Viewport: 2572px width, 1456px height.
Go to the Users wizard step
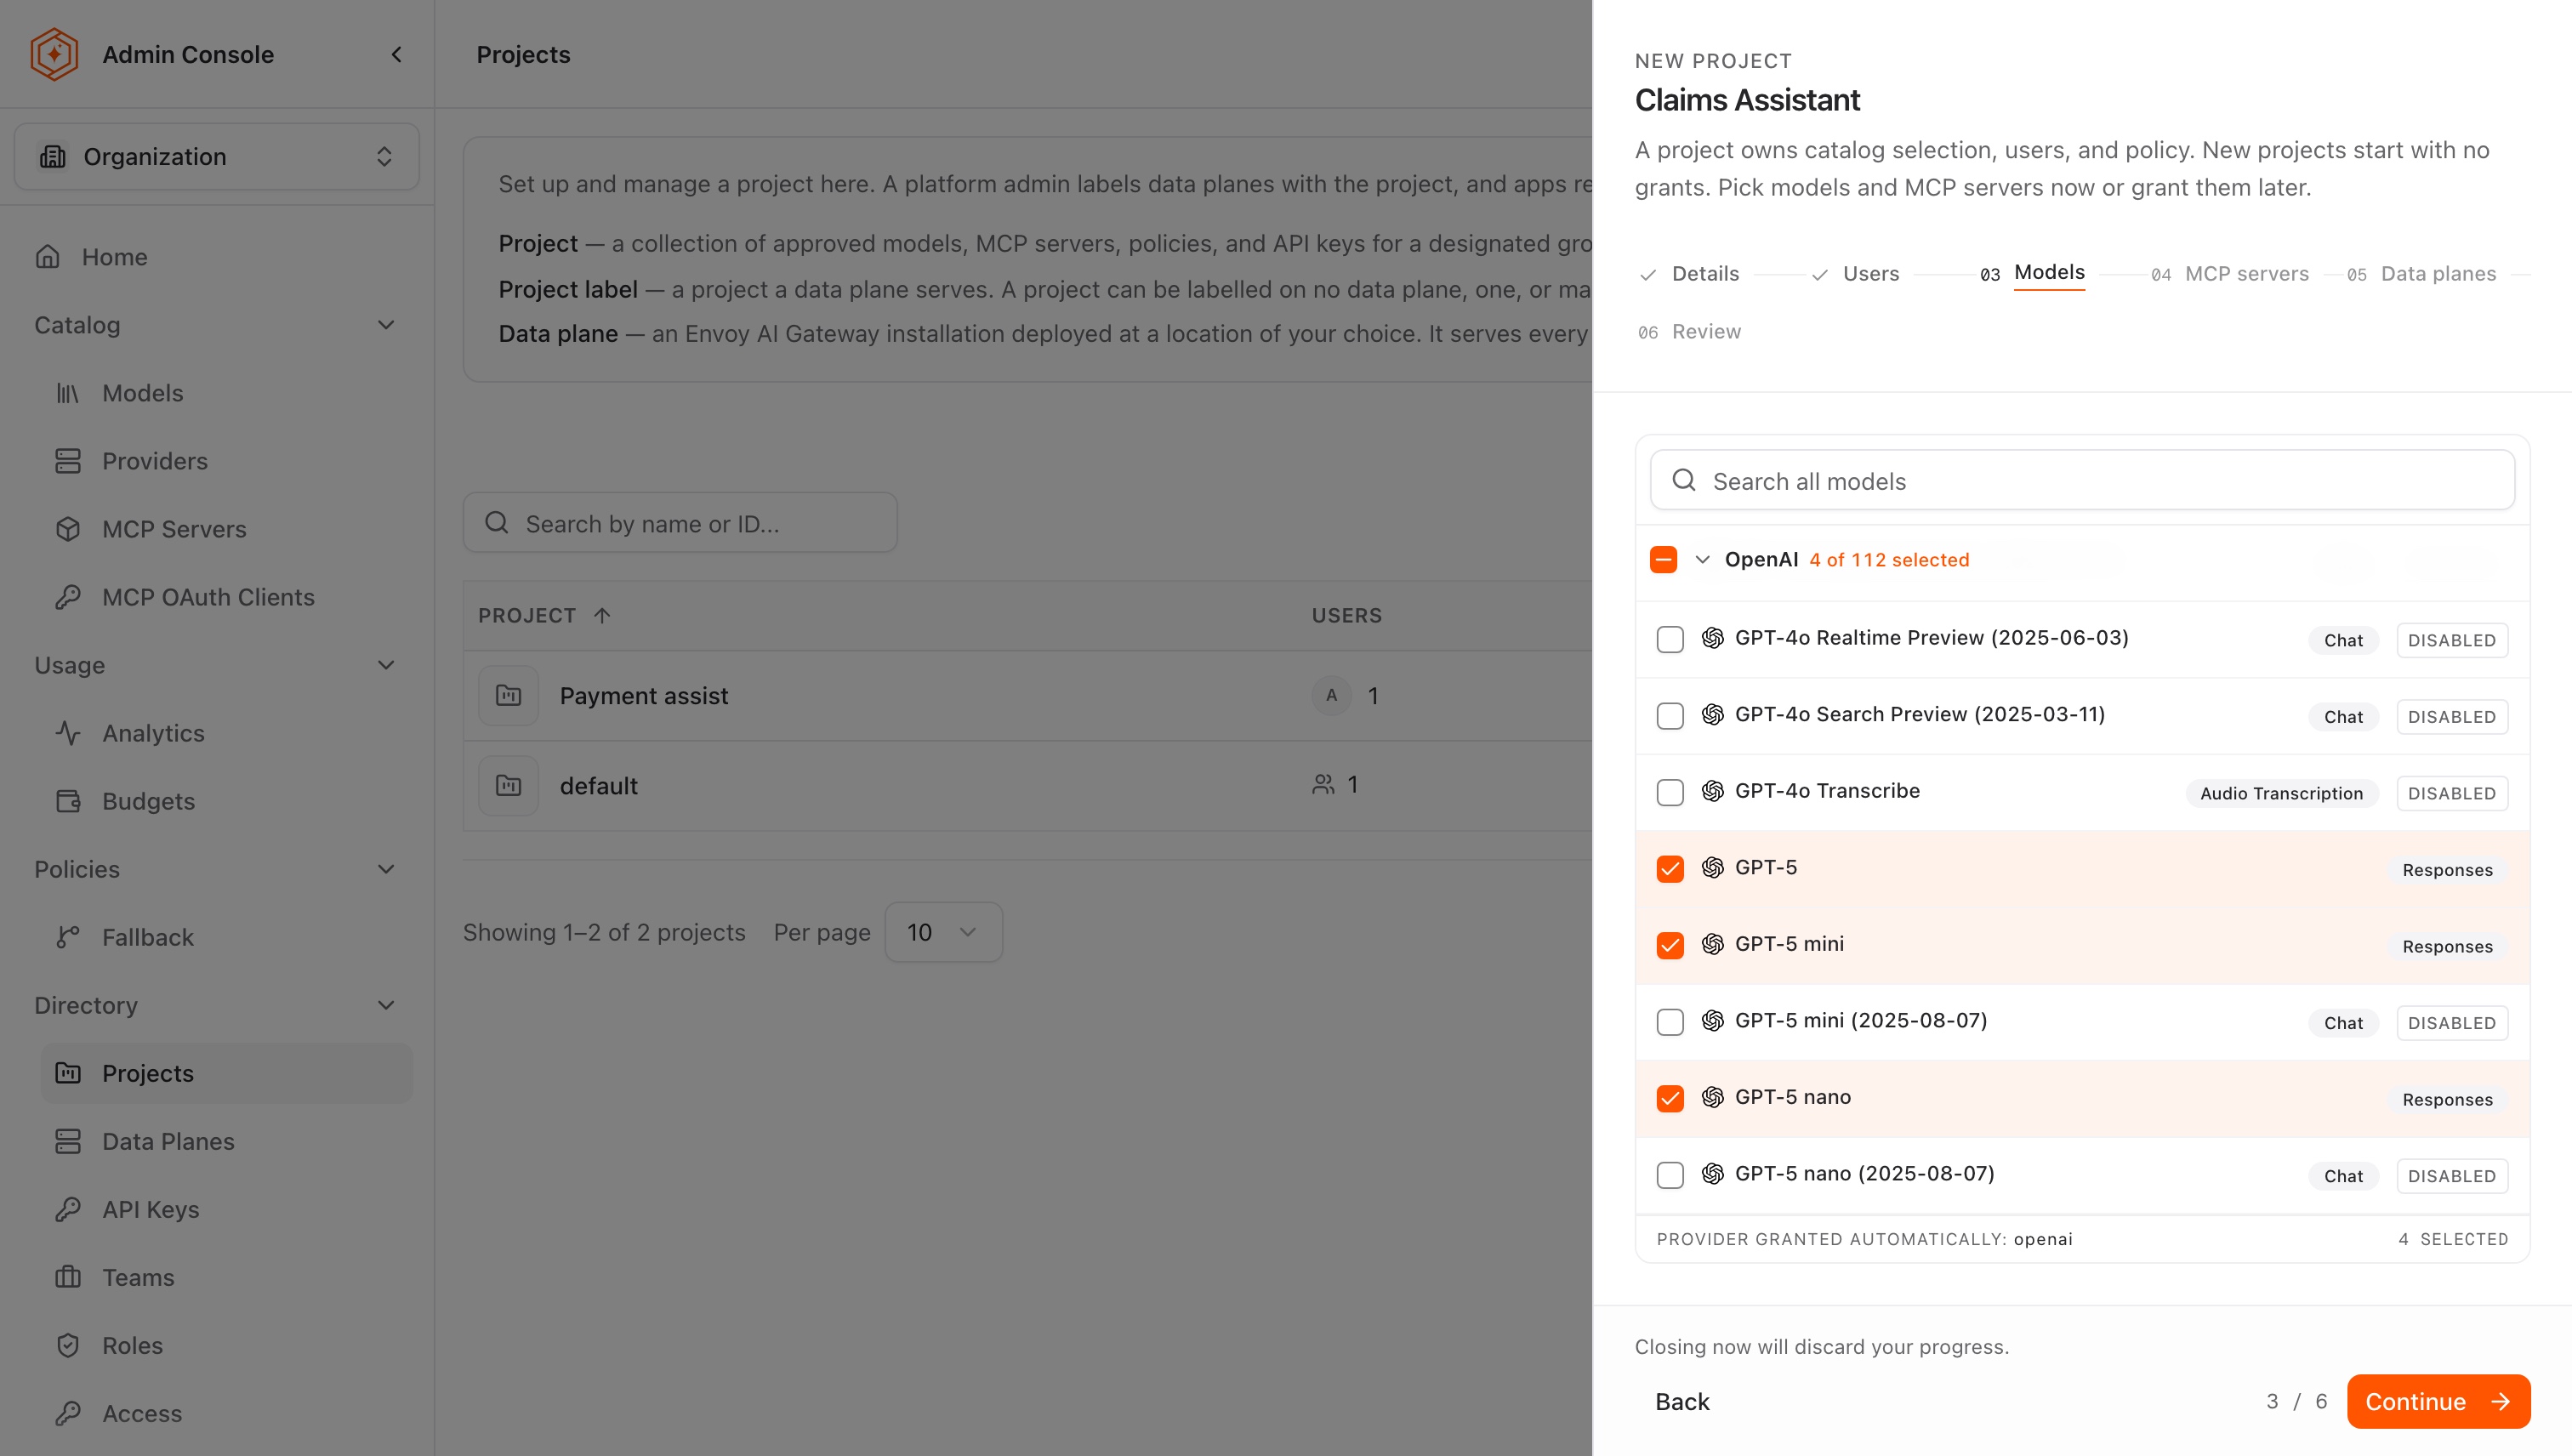pos(1855,274)
